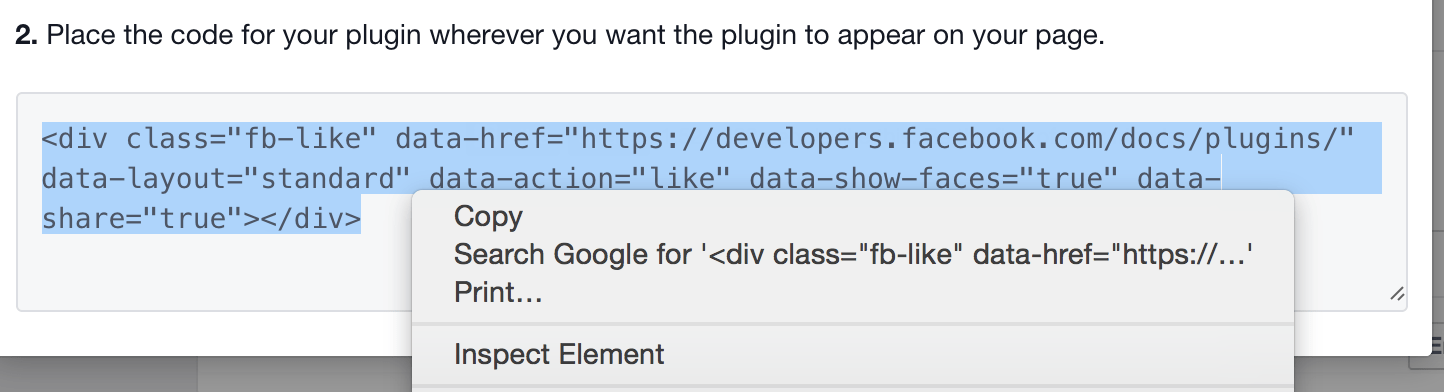Viewport: 1444px width, 392px height.
Task: Click the bold step number 2
Action: (x=26, y=38)
